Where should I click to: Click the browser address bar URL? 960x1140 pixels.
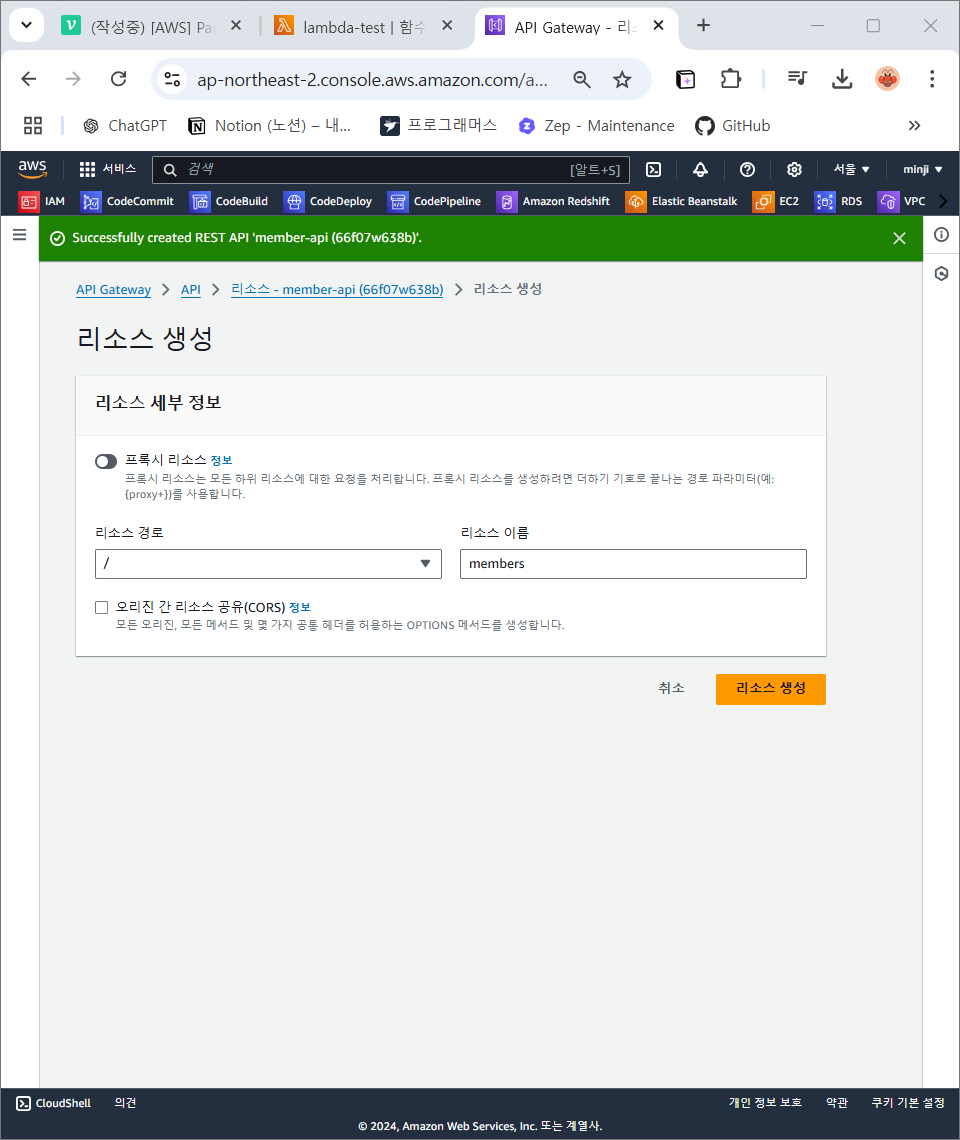click(x=372, y=79)
